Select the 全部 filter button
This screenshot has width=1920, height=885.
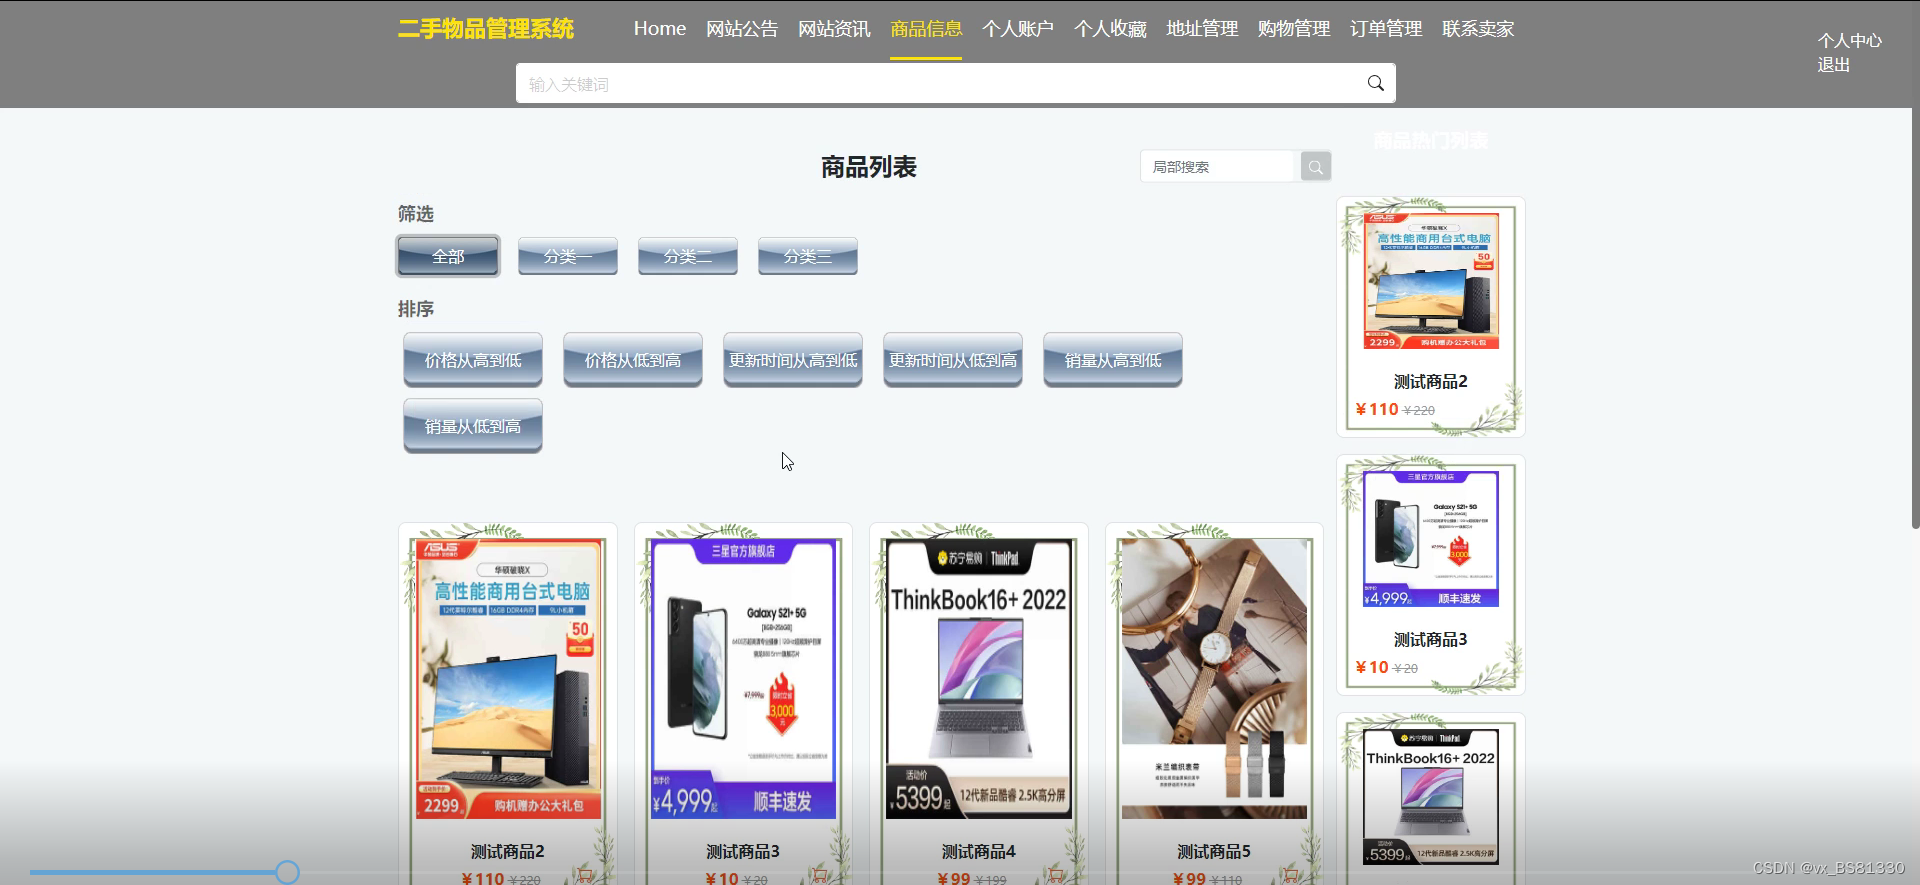point(448,256)
